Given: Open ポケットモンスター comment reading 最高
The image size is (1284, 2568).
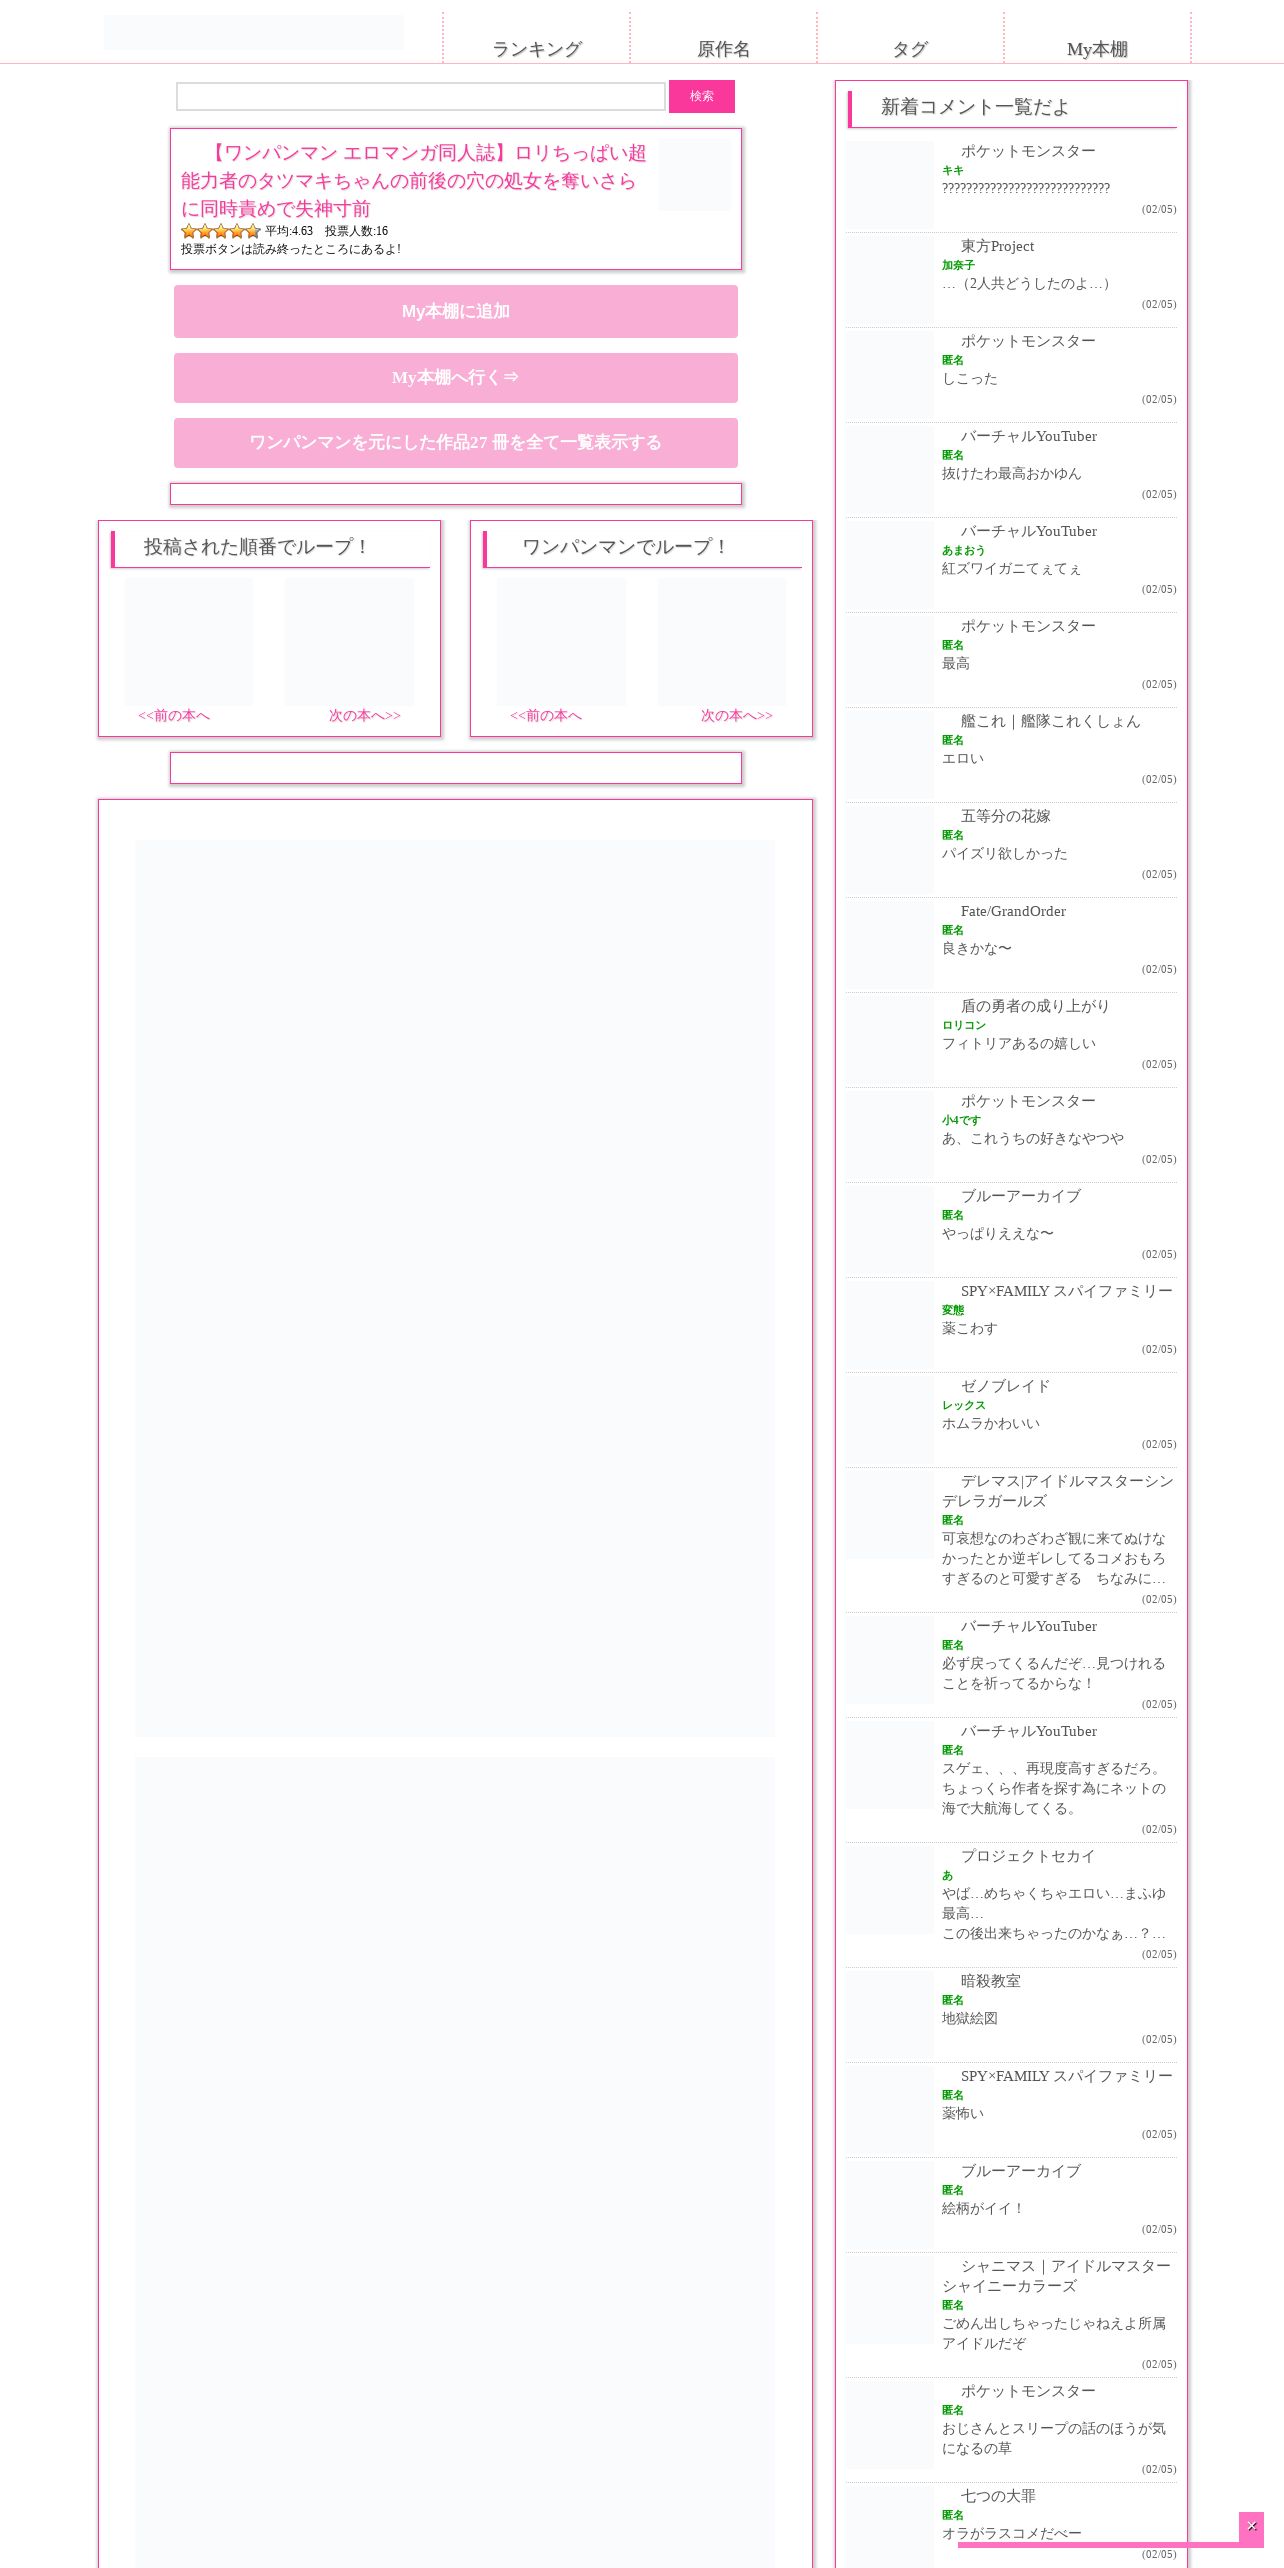Looking at the screenshot, I should pos(1011,660).
